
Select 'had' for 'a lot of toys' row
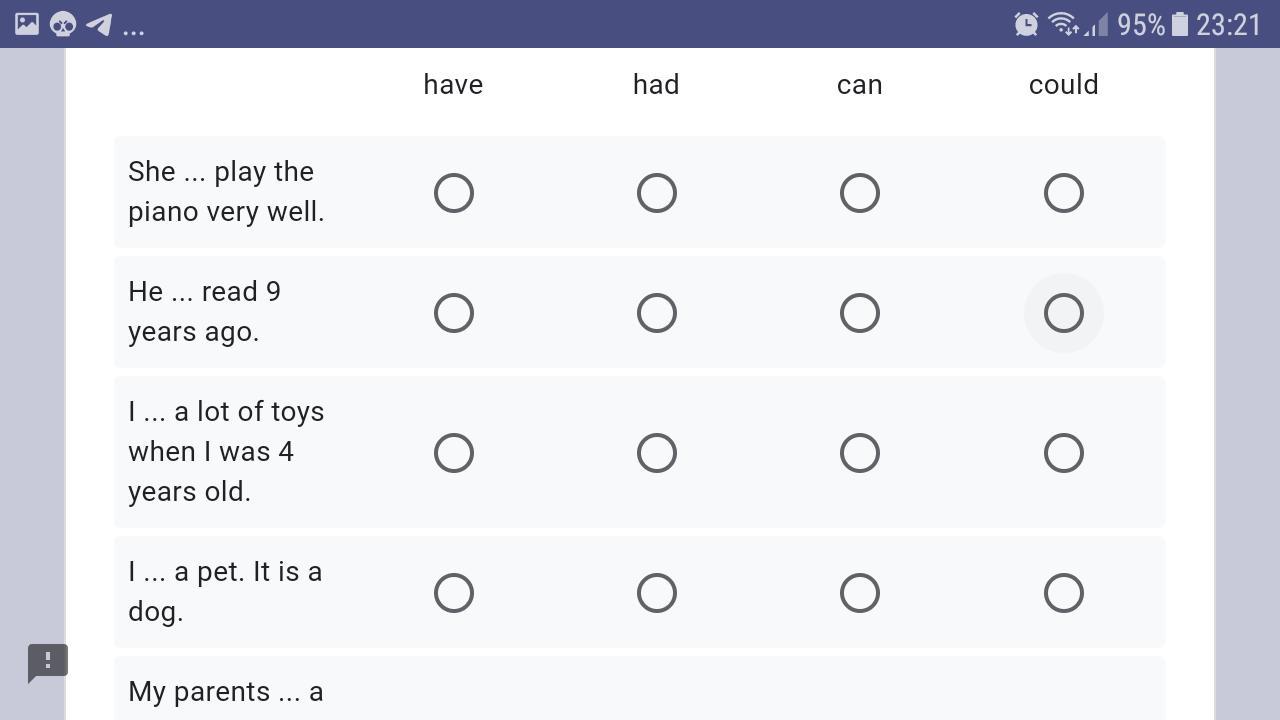click(x=657, y=453)
